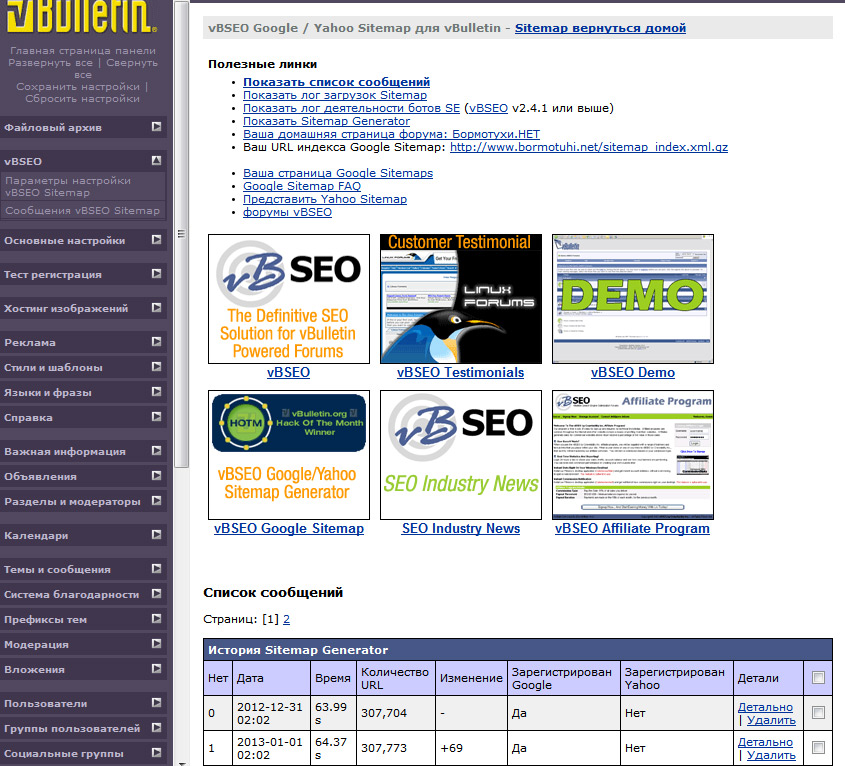The image size is (845, 766).
Task: Click the vBSEO Testimonials caption link
Action: (x=460, y=372)
